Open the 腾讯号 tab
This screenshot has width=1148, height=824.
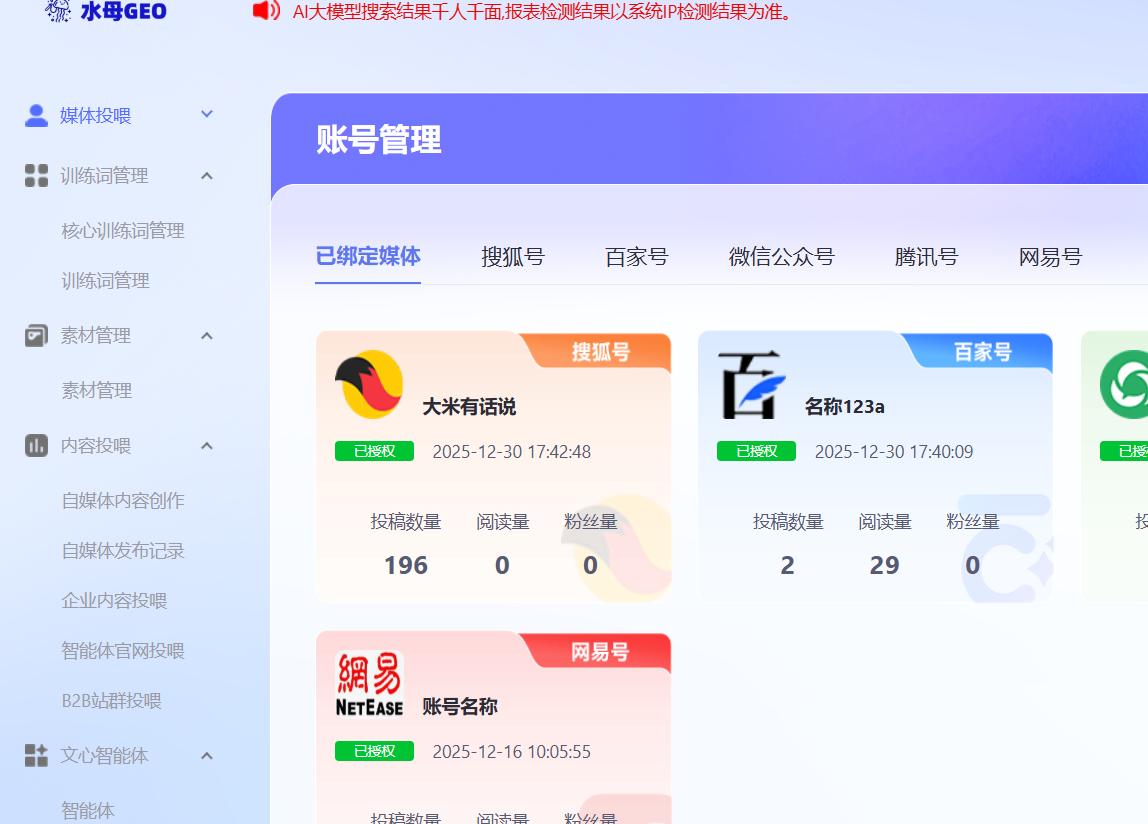(x=926, y=257)
